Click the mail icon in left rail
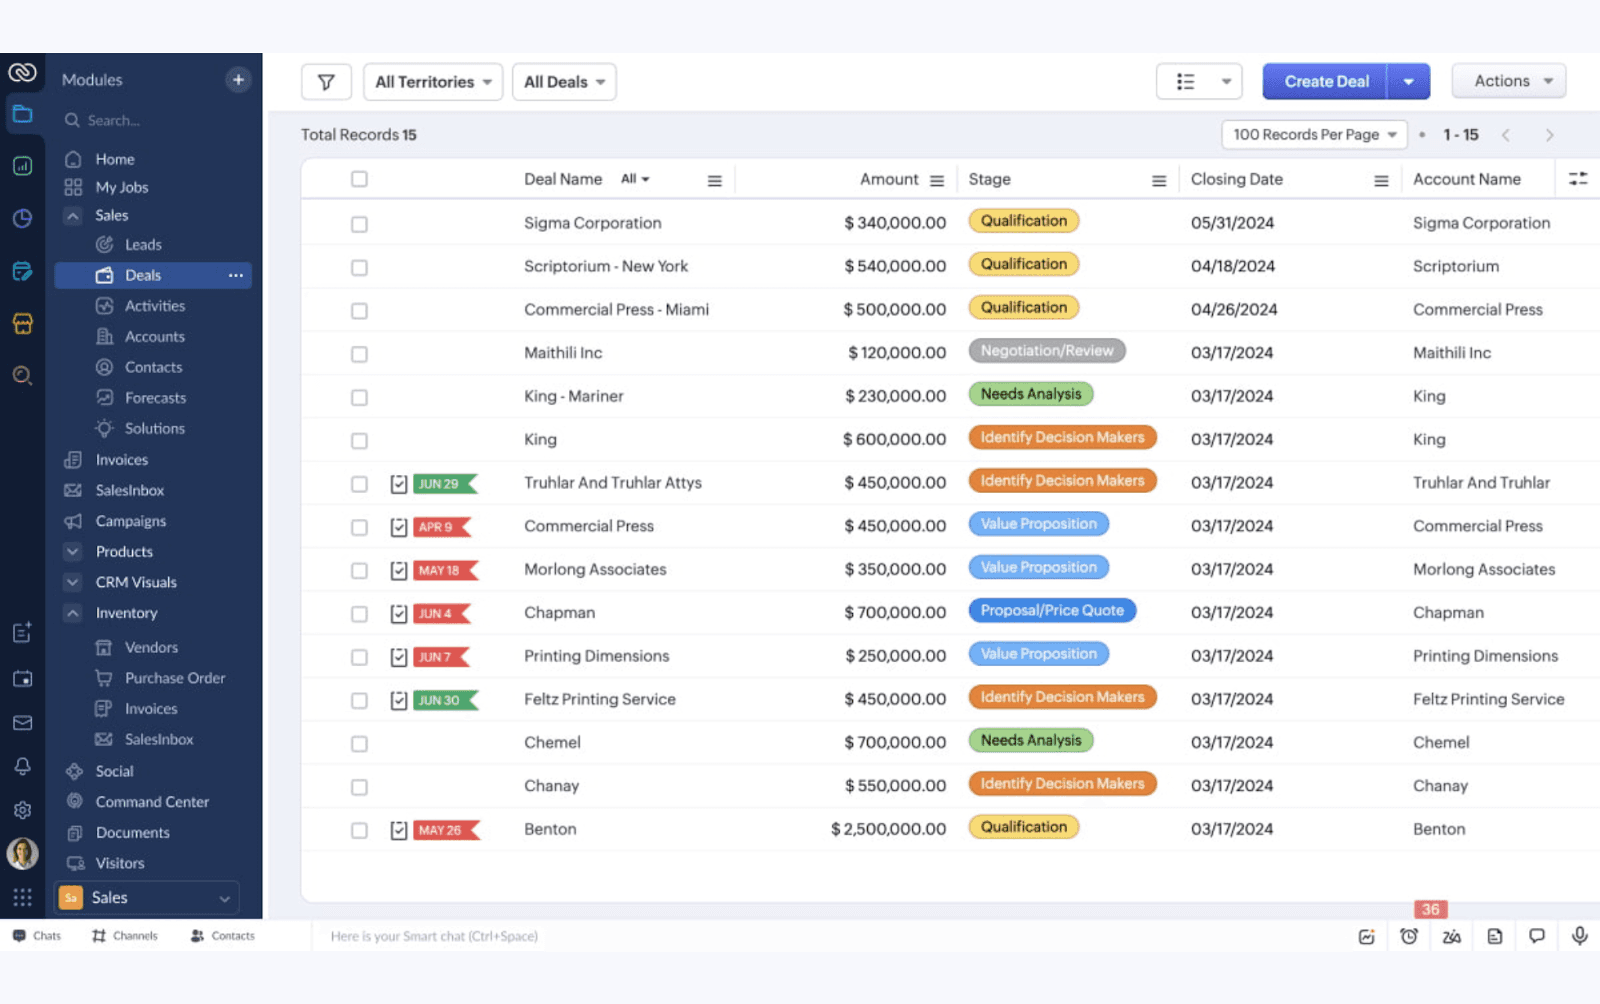The image size is (1600, 1004). pos(22,723)
